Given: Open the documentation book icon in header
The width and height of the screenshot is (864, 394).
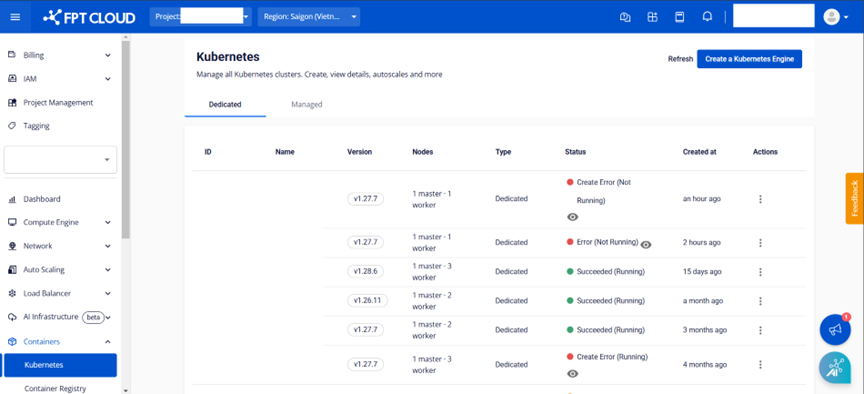Looking at the screenshot, I should tap(680, 17).
